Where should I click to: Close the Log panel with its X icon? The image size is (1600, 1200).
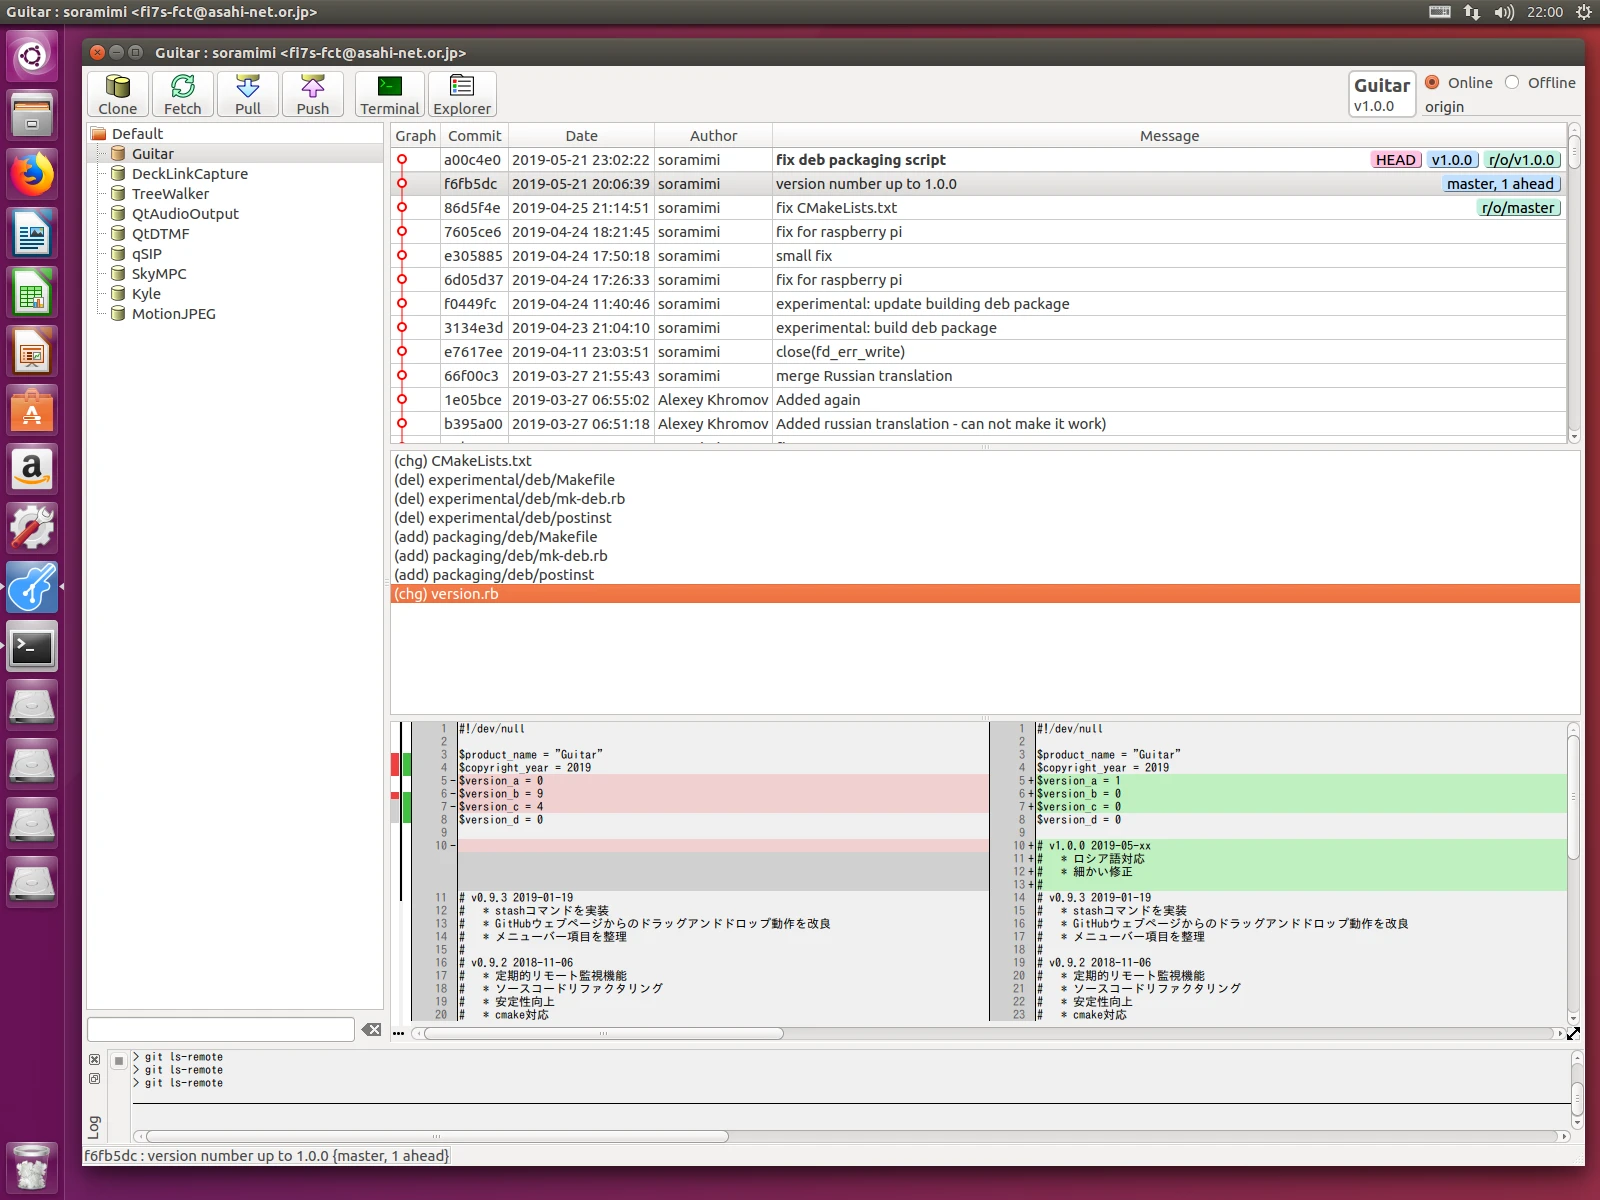click(x=94, y=1059)
